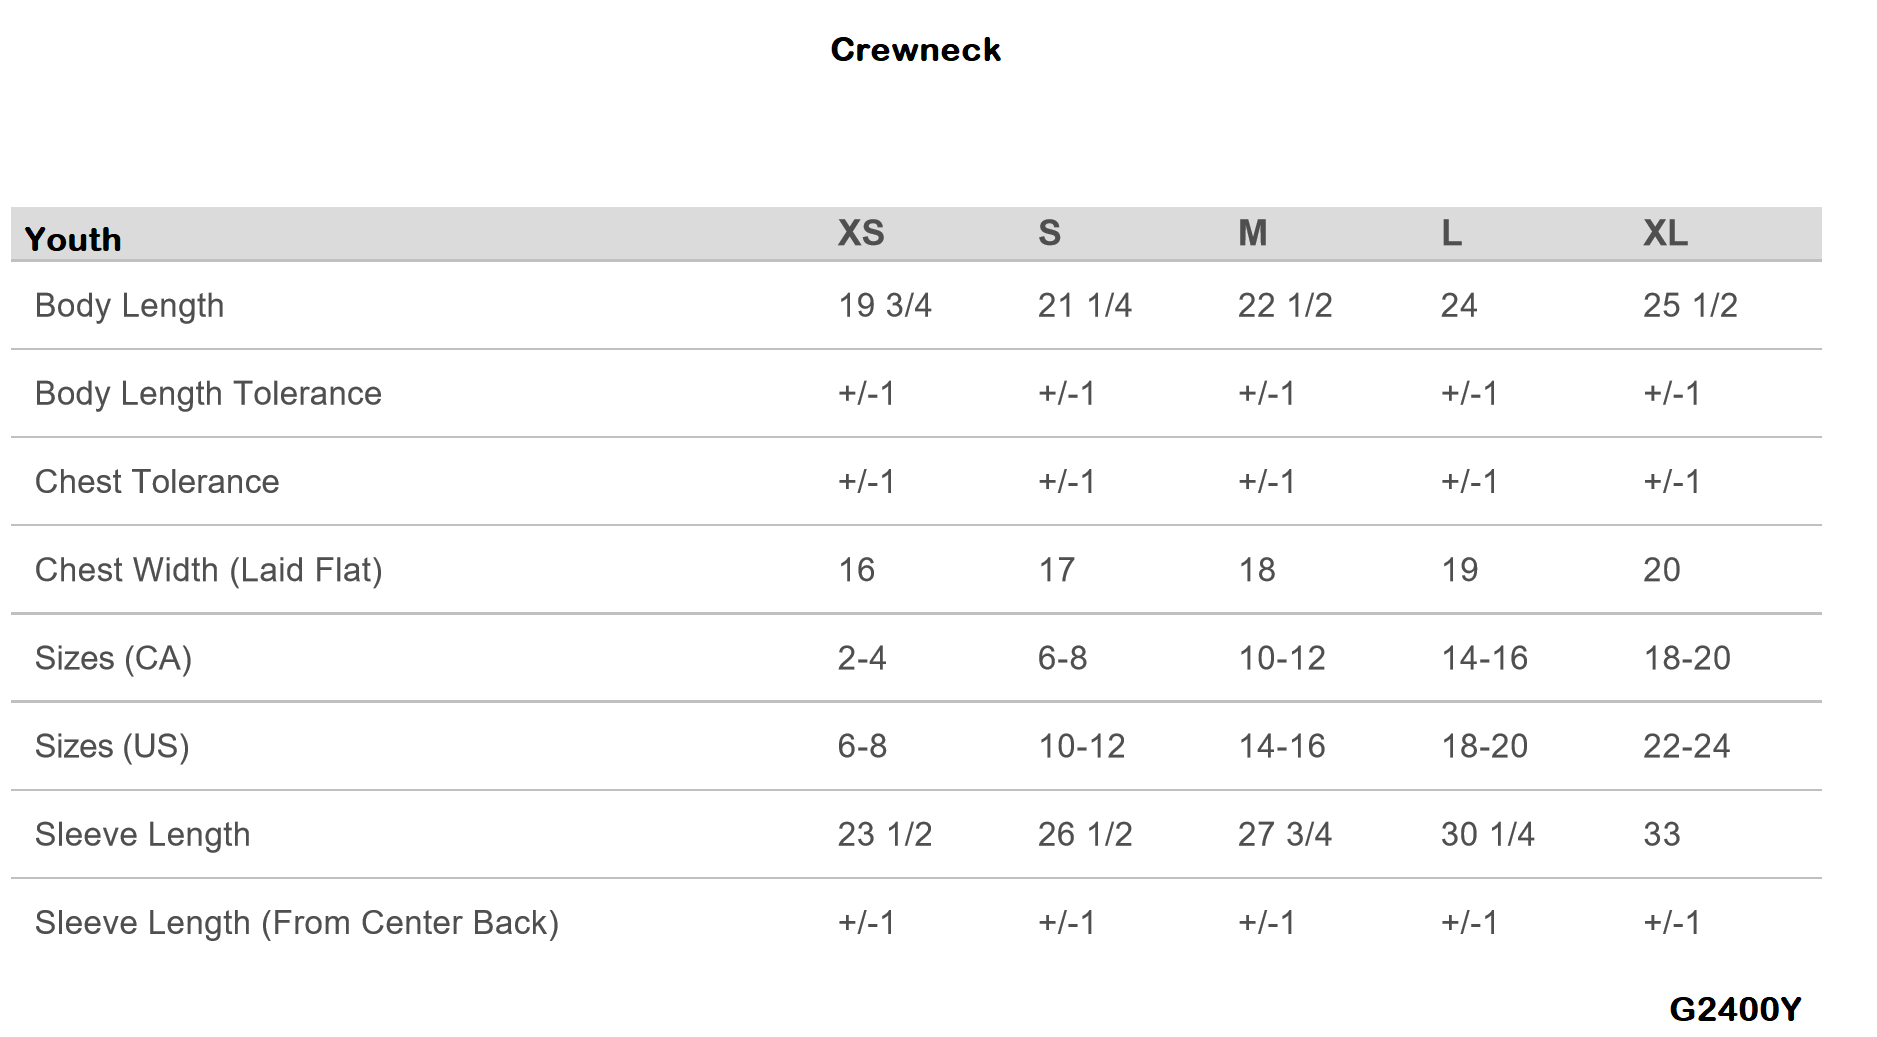Click XS body length value 19 3/4
Image resolution: width=1877 pixels, height=1037 pixels.
(884, 306)
